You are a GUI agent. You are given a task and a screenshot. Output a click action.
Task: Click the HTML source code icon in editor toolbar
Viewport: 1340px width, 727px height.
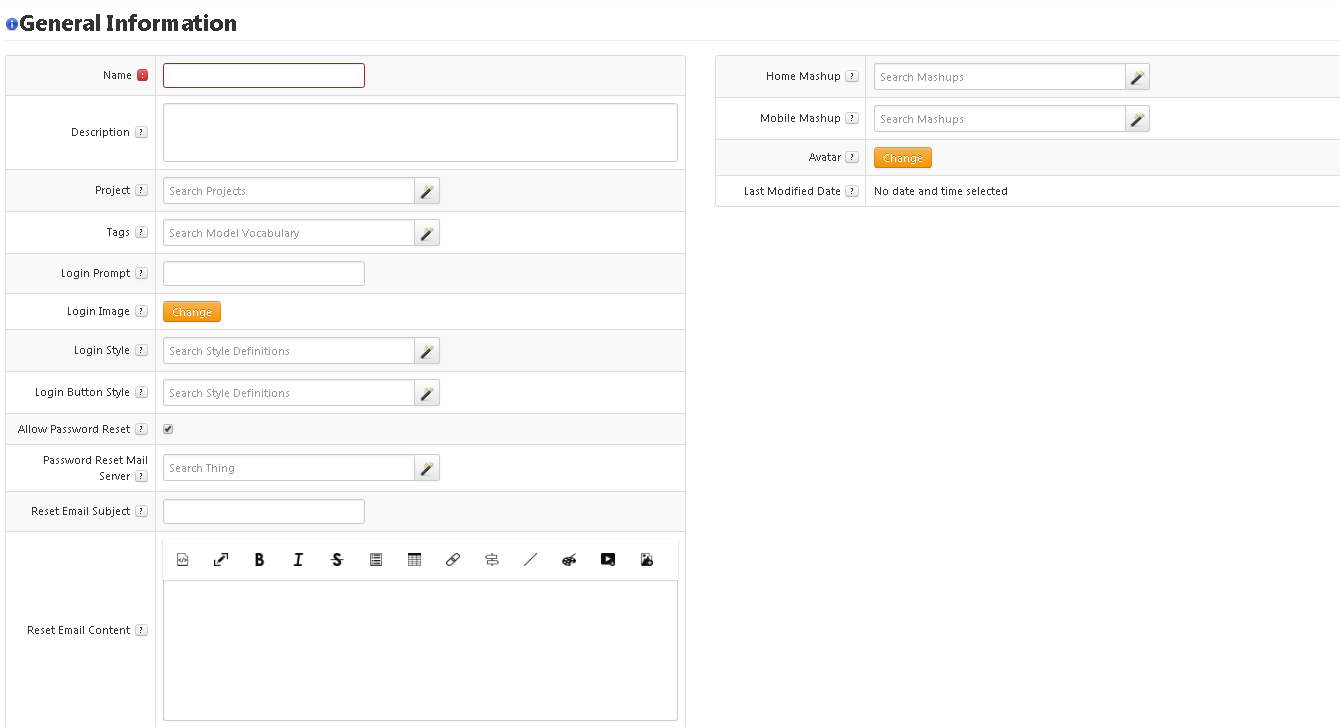click(182, 560)
